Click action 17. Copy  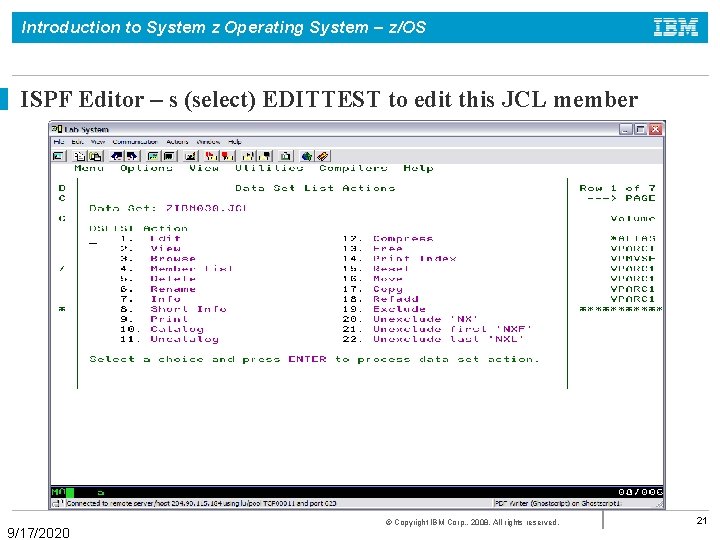(x=372, y=289)
